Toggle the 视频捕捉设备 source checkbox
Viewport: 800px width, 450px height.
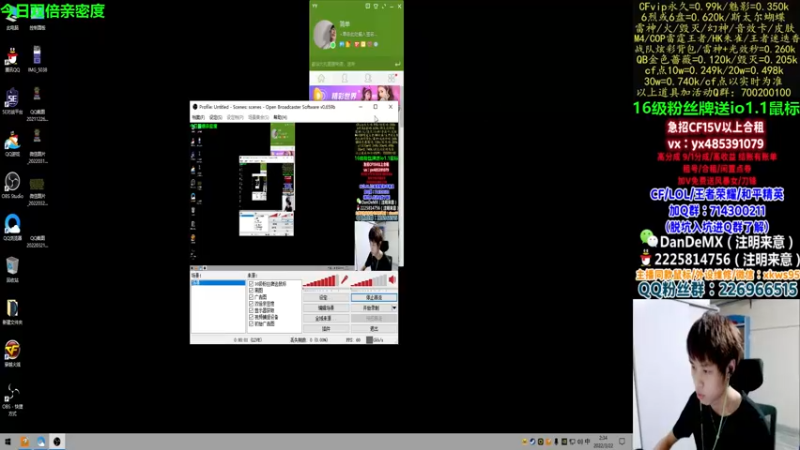[251, 317]
